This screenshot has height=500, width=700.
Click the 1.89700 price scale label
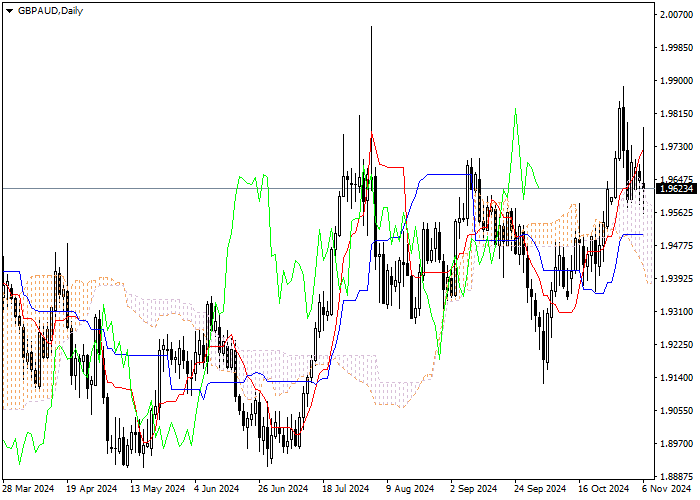(677, 444)
